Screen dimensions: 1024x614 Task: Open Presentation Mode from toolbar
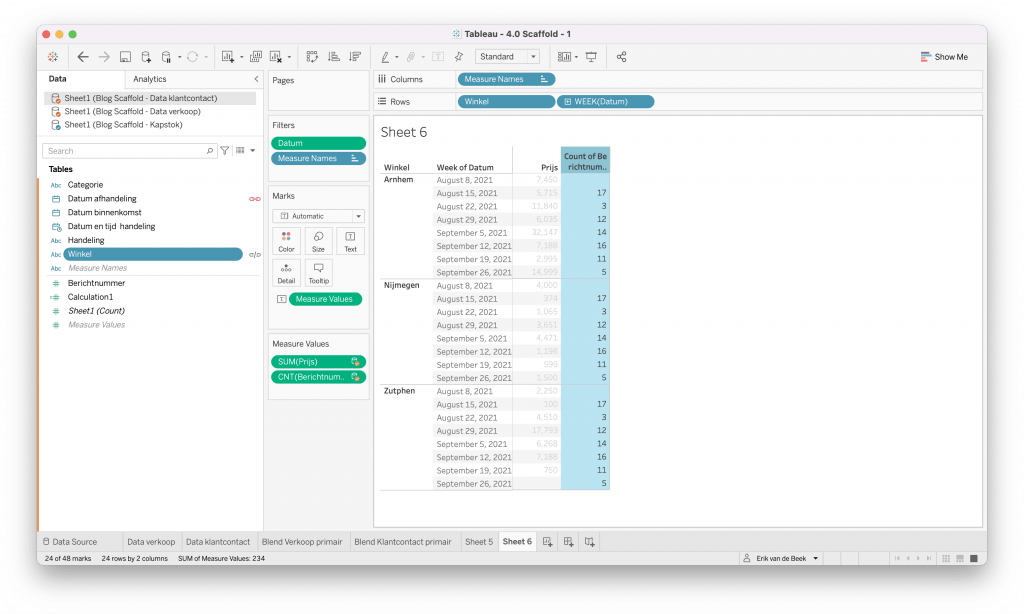click(591, 57)
